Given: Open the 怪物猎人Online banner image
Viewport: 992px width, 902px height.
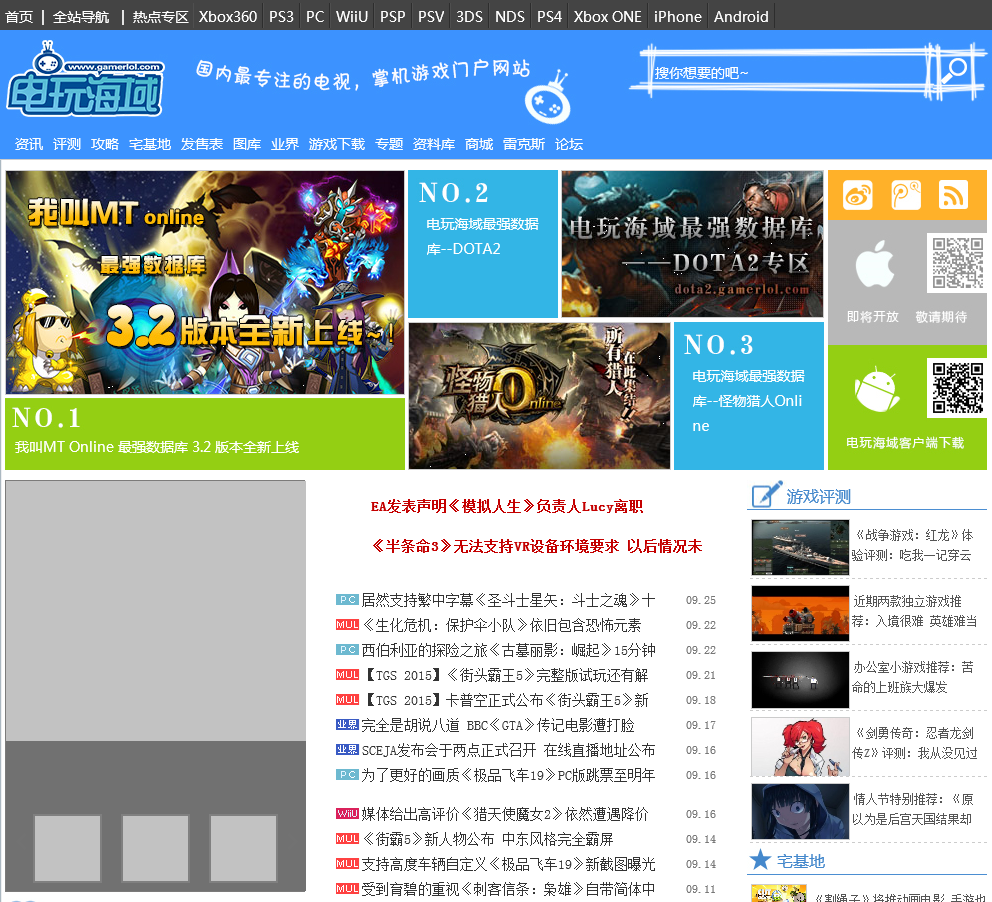Looking at the screenshot, I should 539,396.
